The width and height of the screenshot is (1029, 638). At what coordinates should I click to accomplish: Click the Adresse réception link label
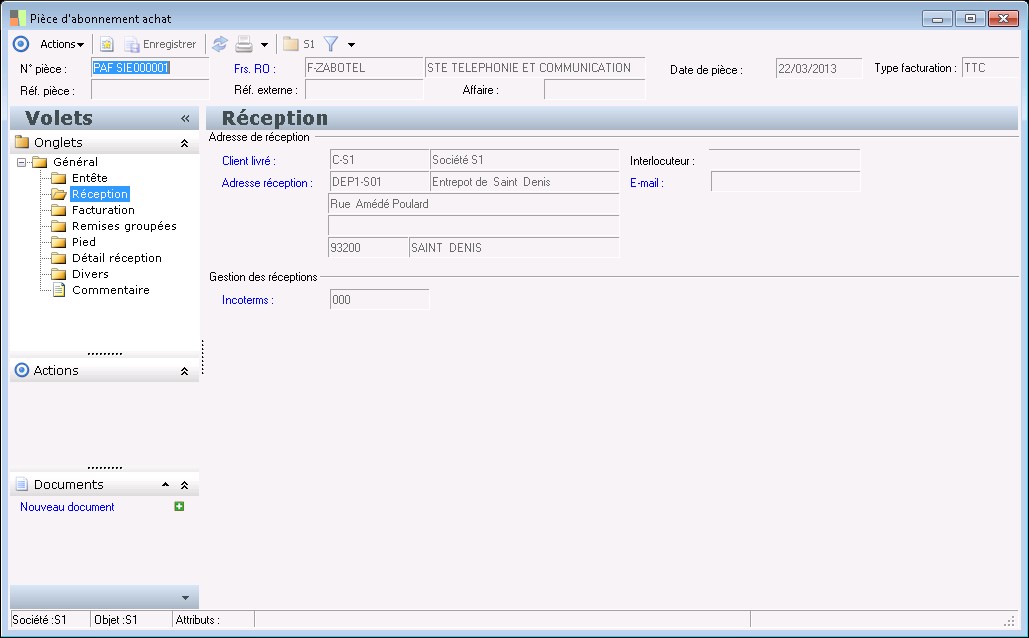click(x=266, y=183)
